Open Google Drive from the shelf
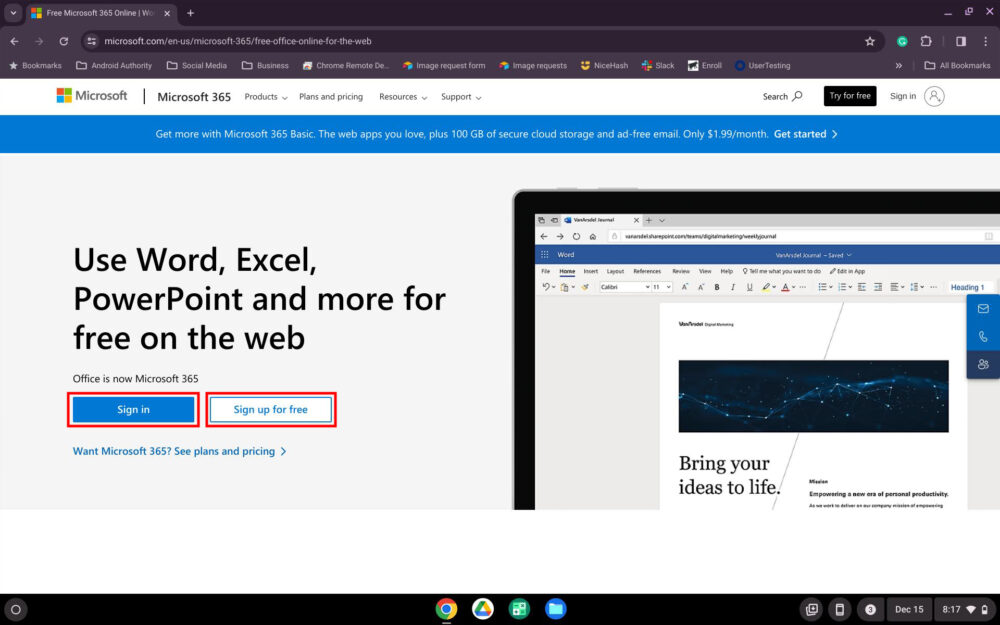 [x=482, y=608]
